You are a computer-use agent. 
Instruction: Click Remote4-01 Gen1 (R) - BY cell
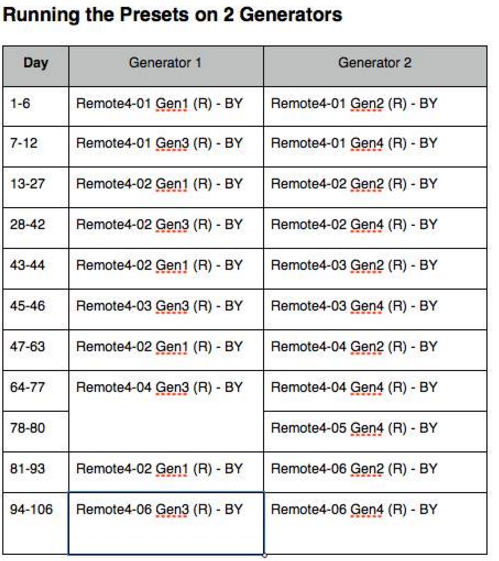pyautogui.click(x=166, y=106)
